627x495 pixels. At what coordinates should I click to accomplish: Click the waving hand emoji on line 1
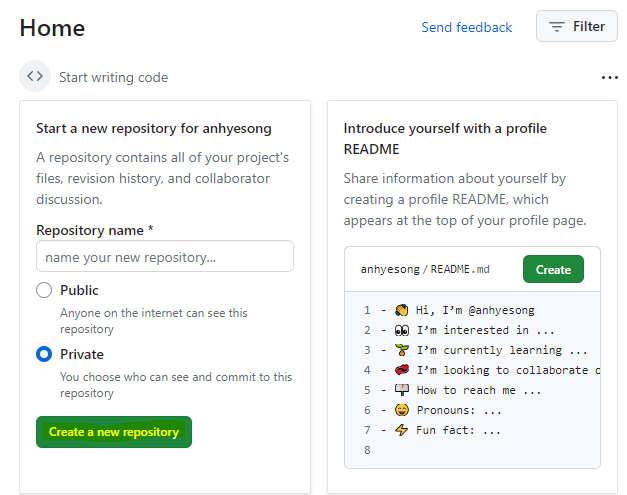pyautogui.click(x=401, y=311)
